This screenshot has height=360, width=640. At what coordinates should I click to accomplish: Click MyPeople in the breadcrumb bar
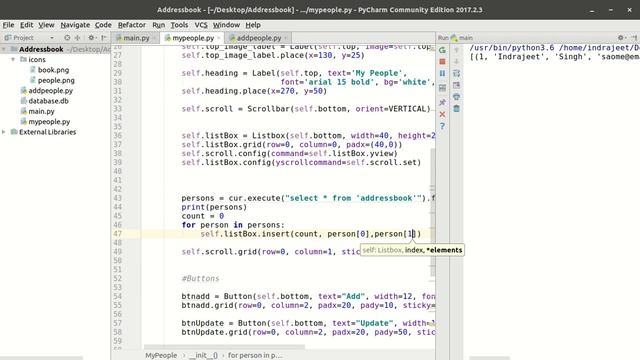(x=161, y=355)
